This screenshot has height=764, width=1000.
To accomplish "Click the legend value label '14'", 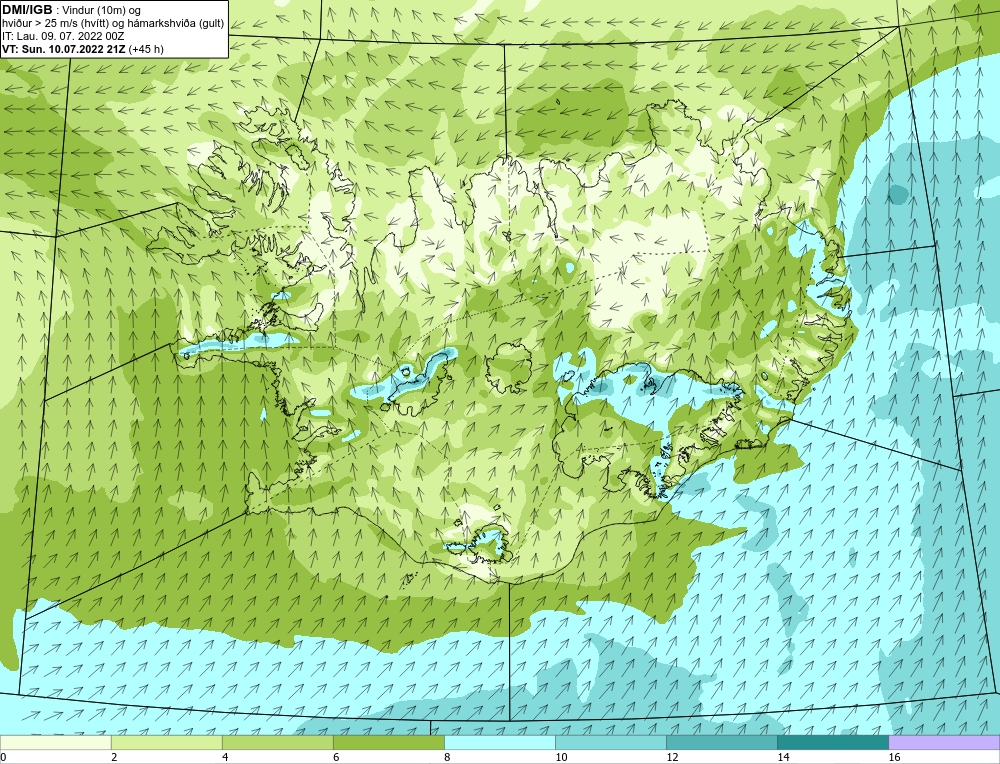I will 783,757.
